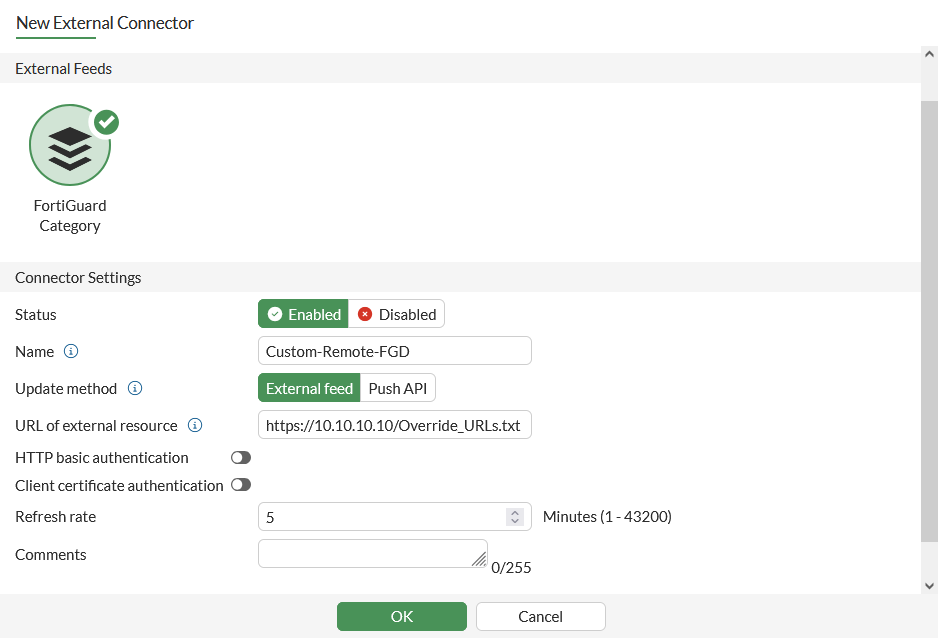Choose Push API update method
Image resolution: width=938 pixels, height=638 pixels.
click(398, 388)
